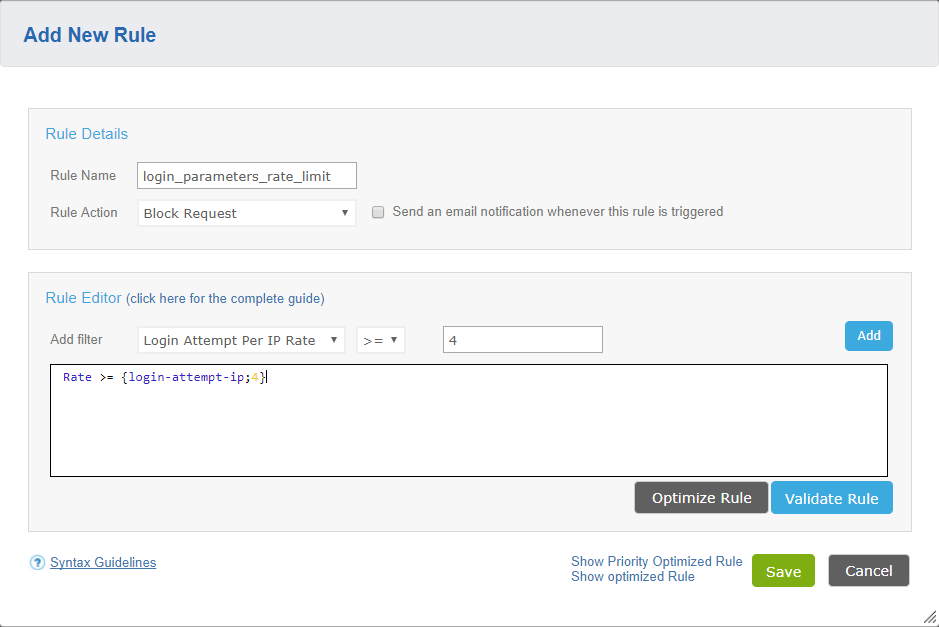This screenshot has height=627, width=939.
Task: Save the new rule
Action: coord(783,571)
